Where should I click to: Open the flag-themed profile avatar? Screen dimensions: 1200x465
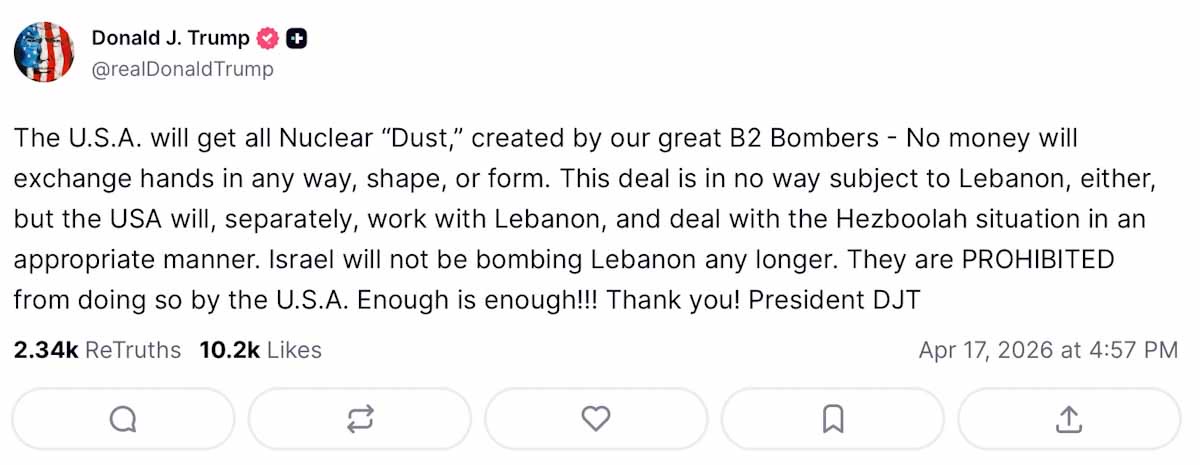coord(44,52)
